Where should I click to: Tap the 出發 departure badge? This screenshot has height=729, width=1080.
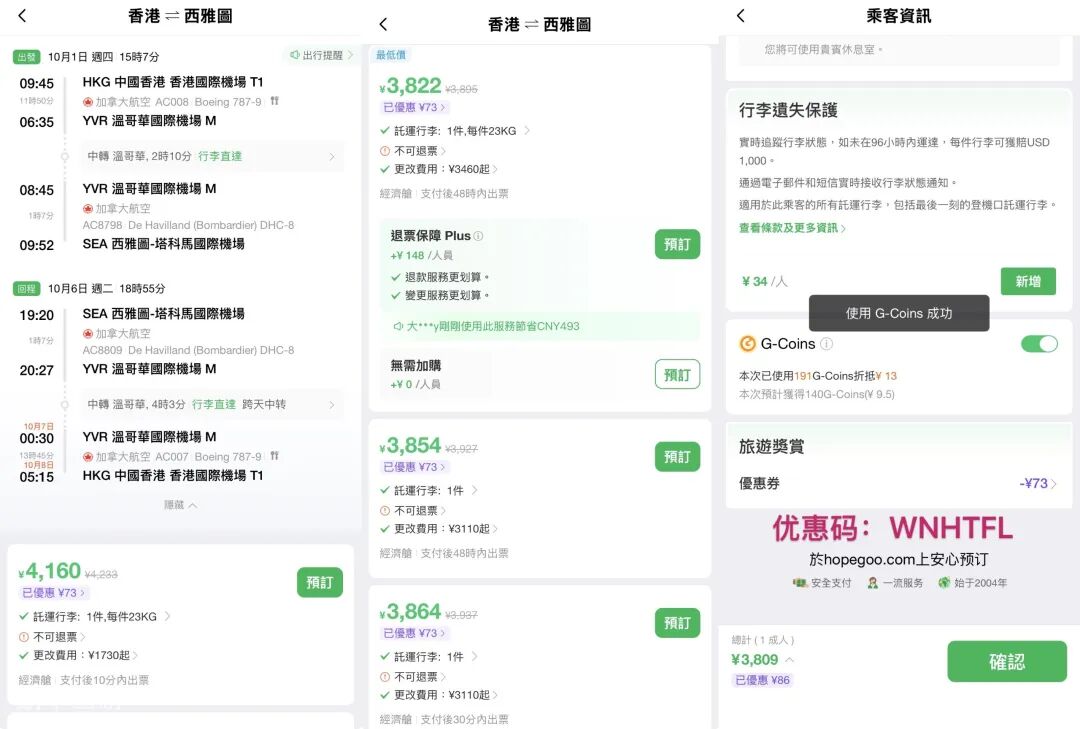coord(27,57)
